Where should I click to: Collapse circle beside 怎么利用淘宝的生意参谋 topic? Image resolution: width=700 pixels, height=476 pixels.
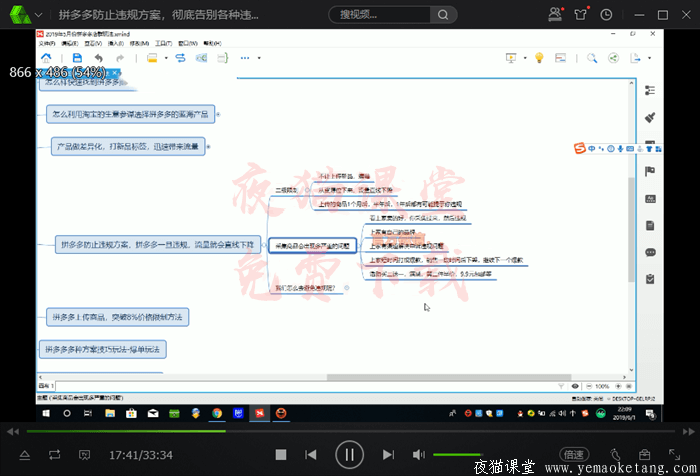(218, 114)
